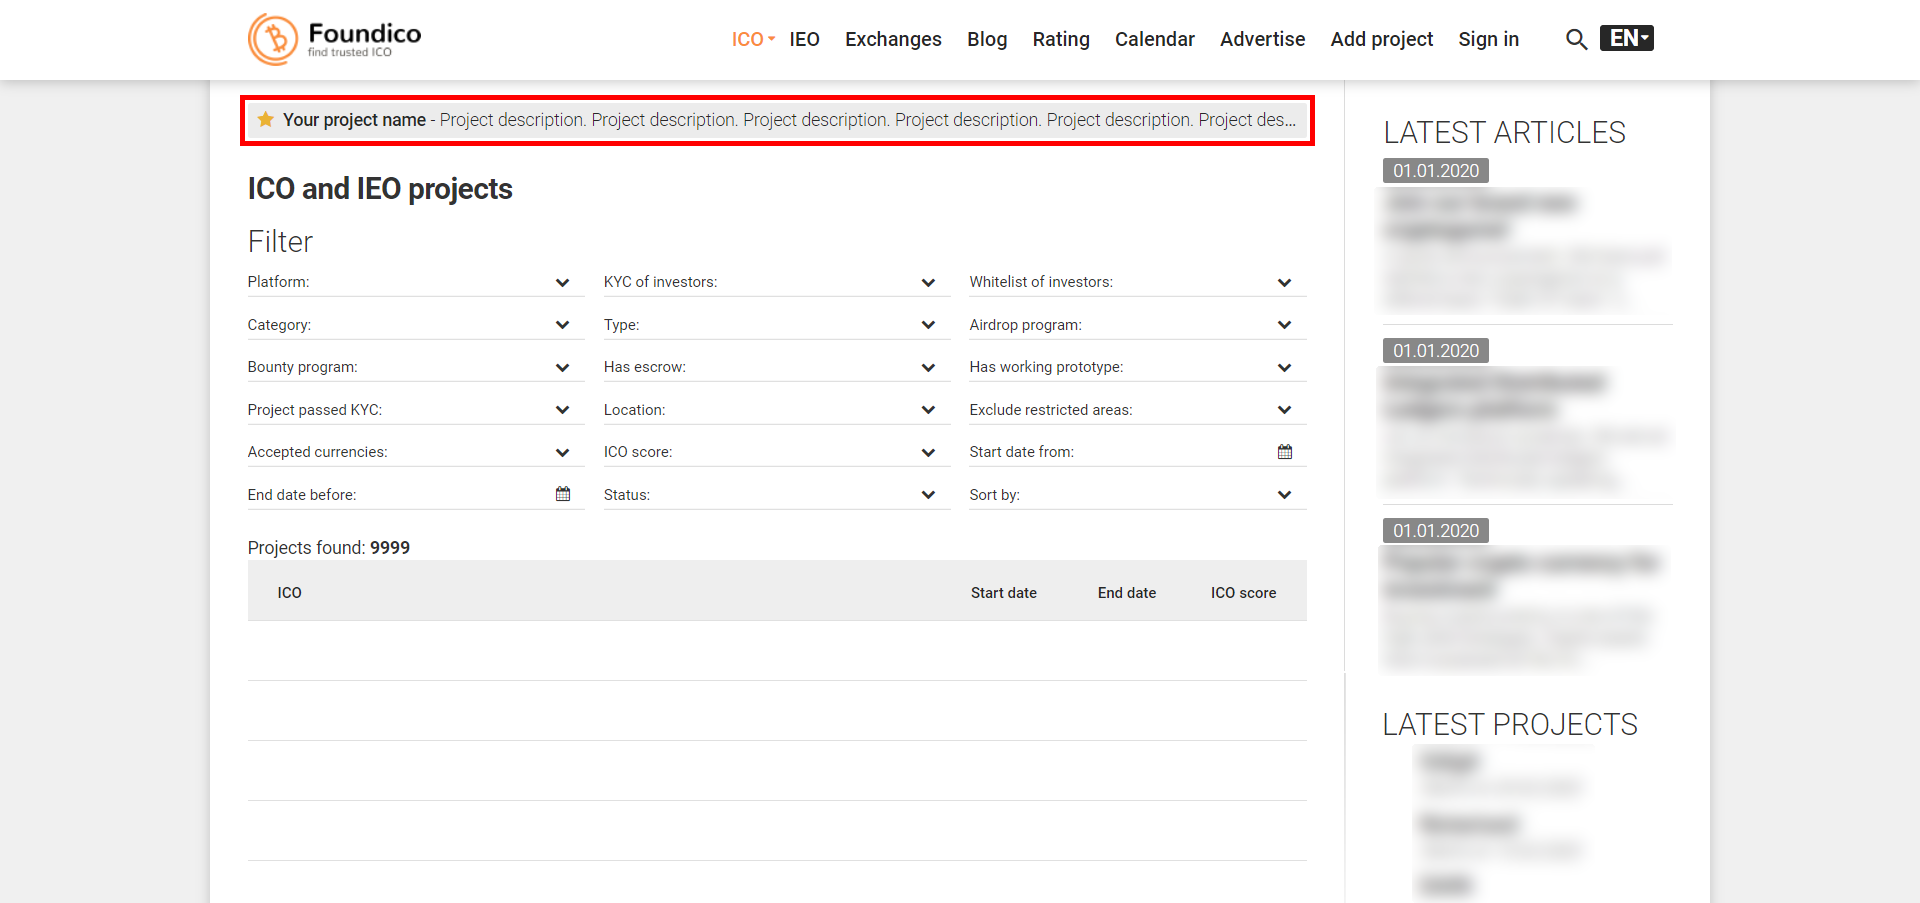Image resolution: width=1920 pixels, height=903 pixels.
Task: Open the ICO score filter dropdown
Action: coord(928,453)
